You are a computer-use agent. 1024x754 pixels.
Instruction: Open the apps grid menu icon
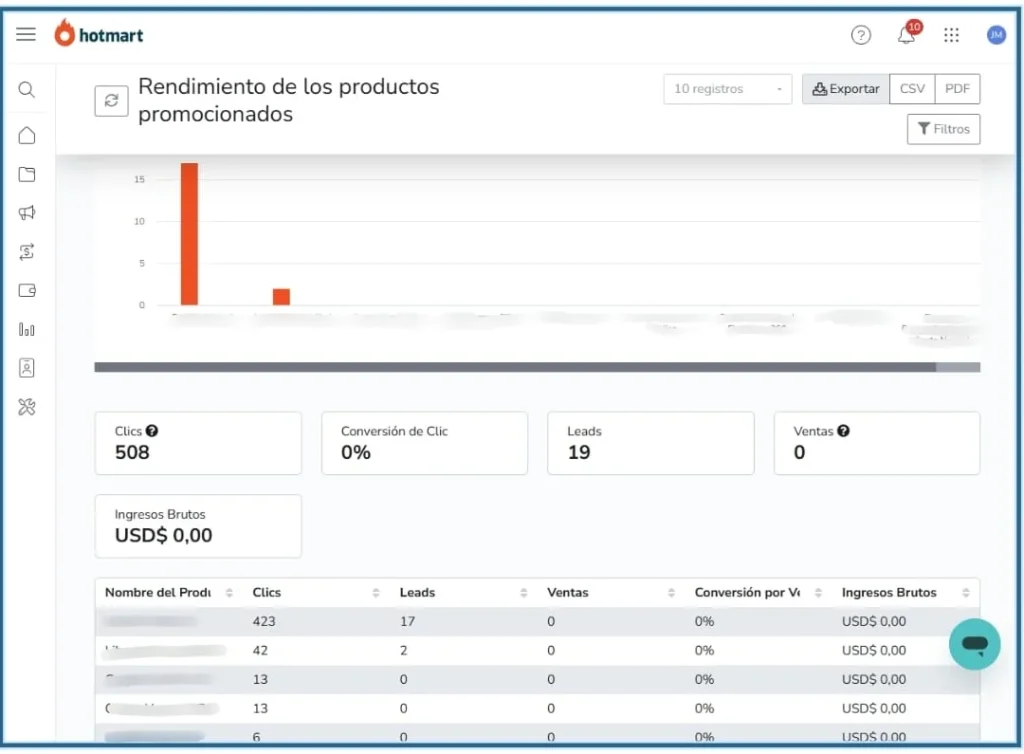(x=951, y=35)
